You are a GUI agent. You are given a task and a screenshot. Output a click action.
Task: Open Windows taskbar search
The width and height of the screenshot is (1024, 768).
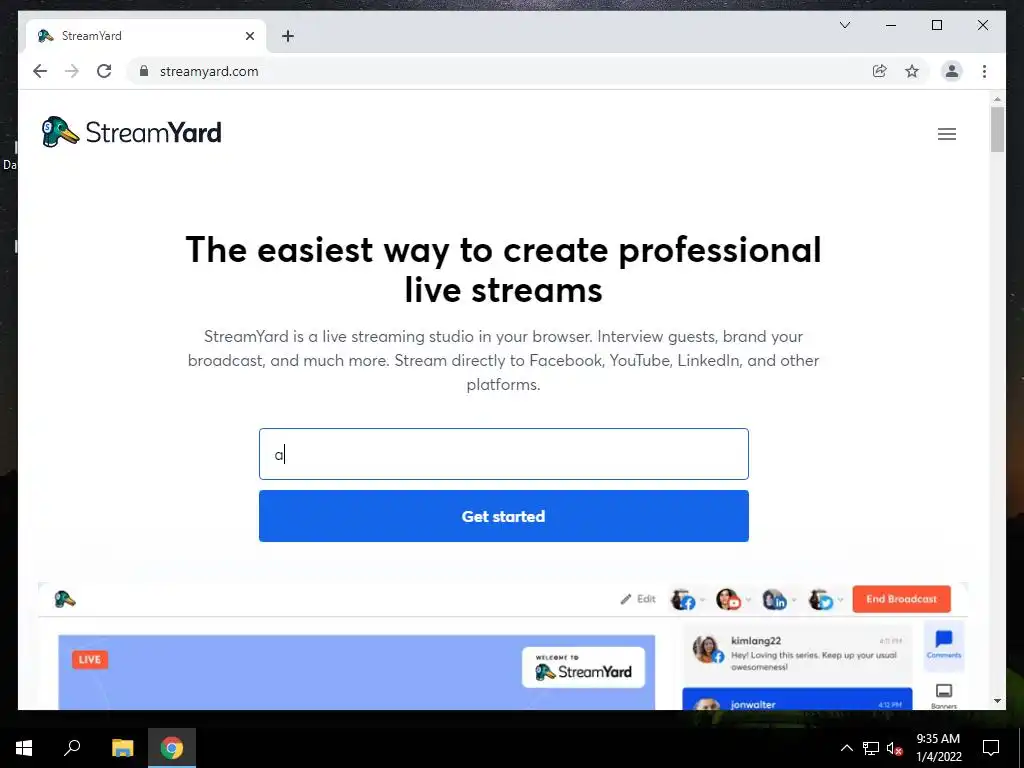(72, 748)
